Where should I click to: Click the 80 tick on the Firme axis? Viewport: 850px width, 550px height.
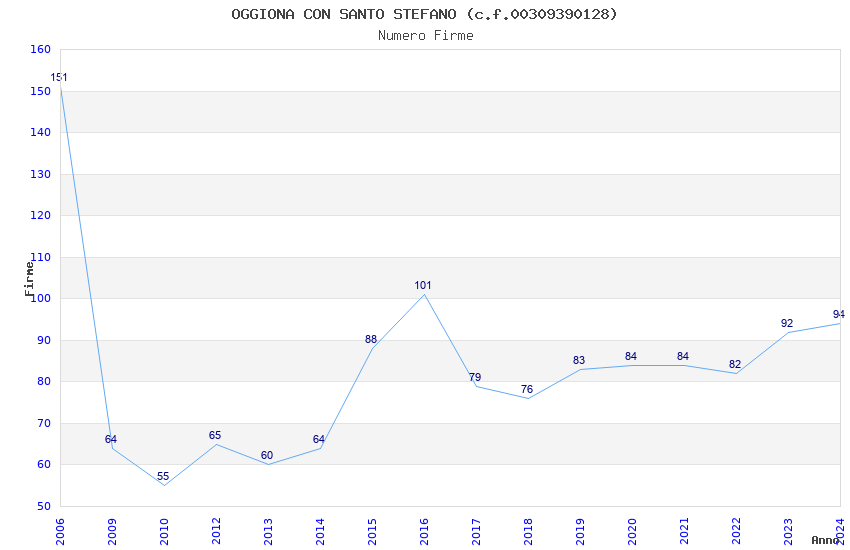(x=44, y=381)
